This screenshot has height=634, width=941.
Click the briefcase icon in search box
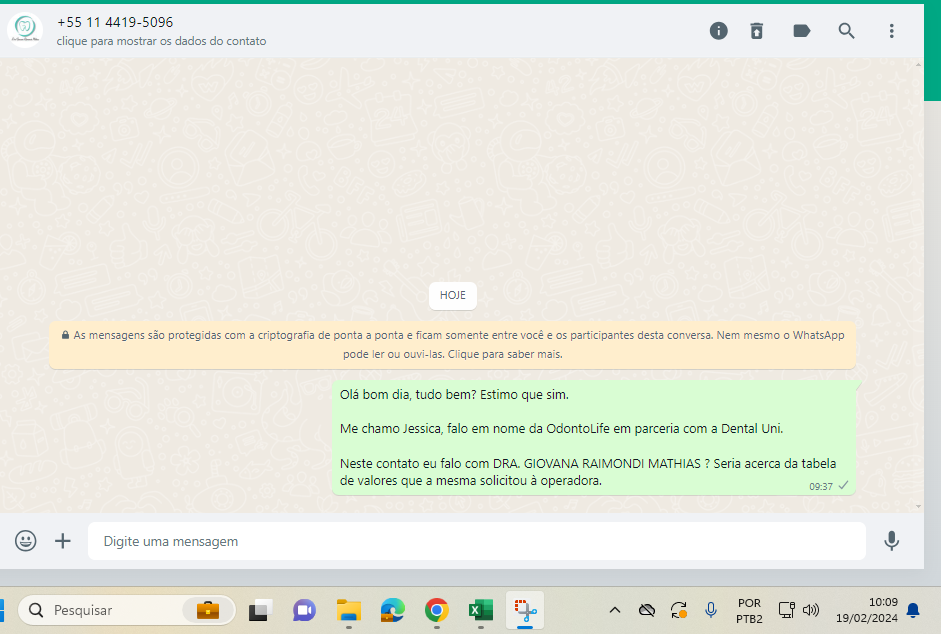click(x=208, y=610)
